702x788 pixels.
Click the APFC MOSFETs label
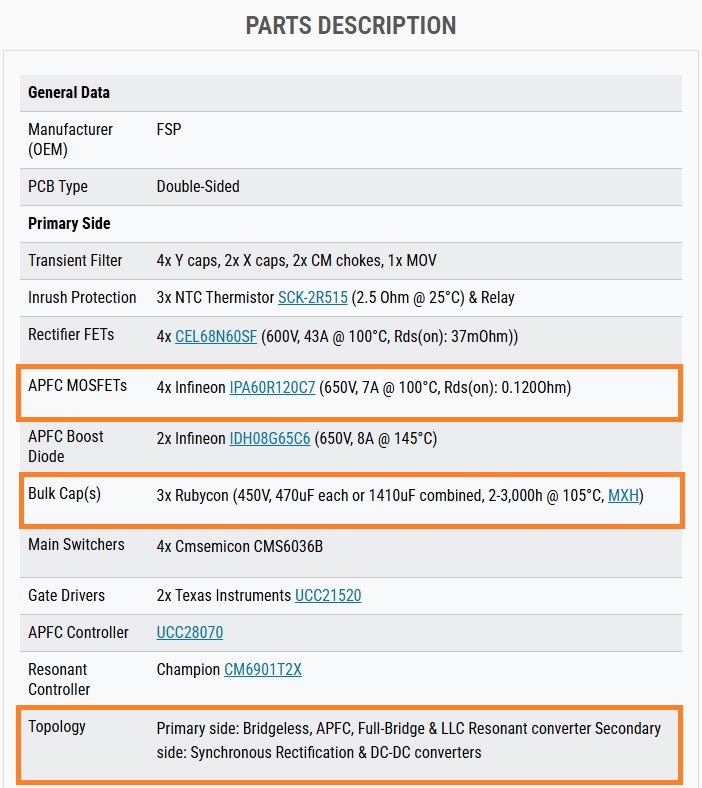77,385
